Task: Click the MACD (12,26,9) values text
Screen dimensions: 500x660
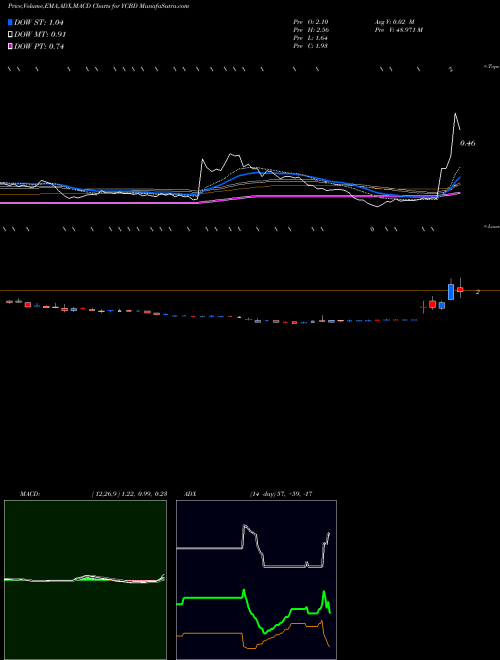Action: pyautogui.click(x=129, y=494)
